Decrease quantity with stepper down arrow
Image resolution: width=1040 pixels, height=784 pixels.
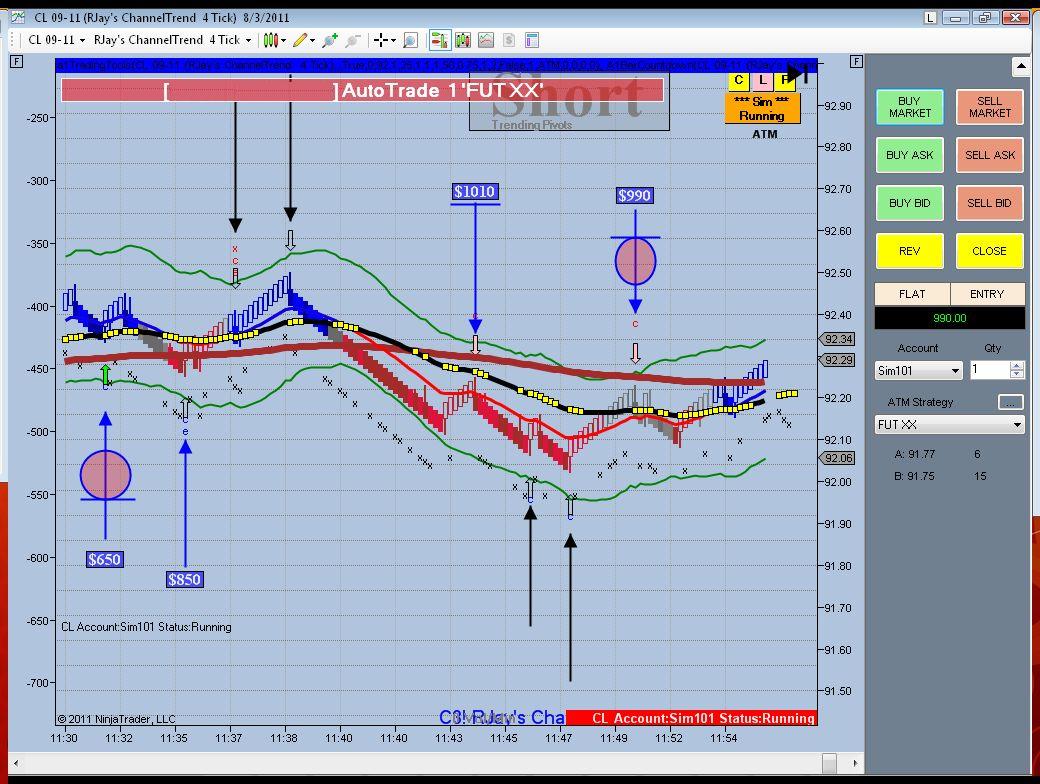1016,374
